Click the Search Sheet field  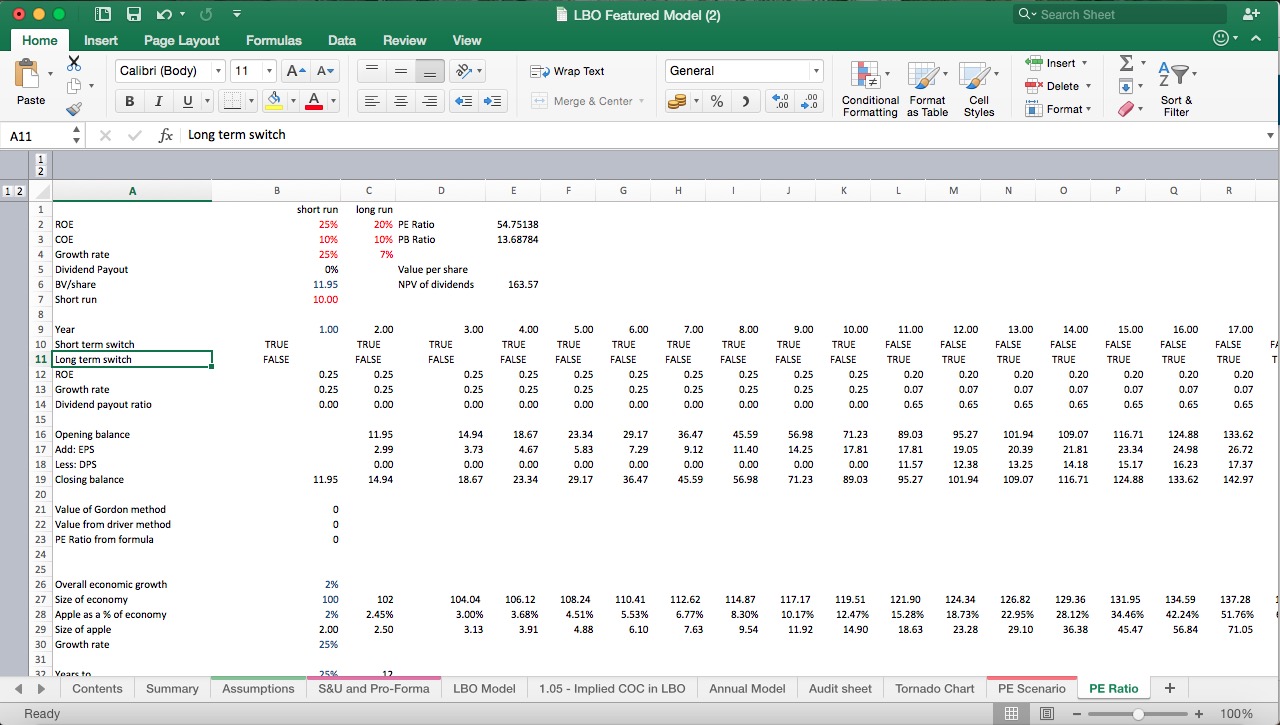pos(1119,15)
